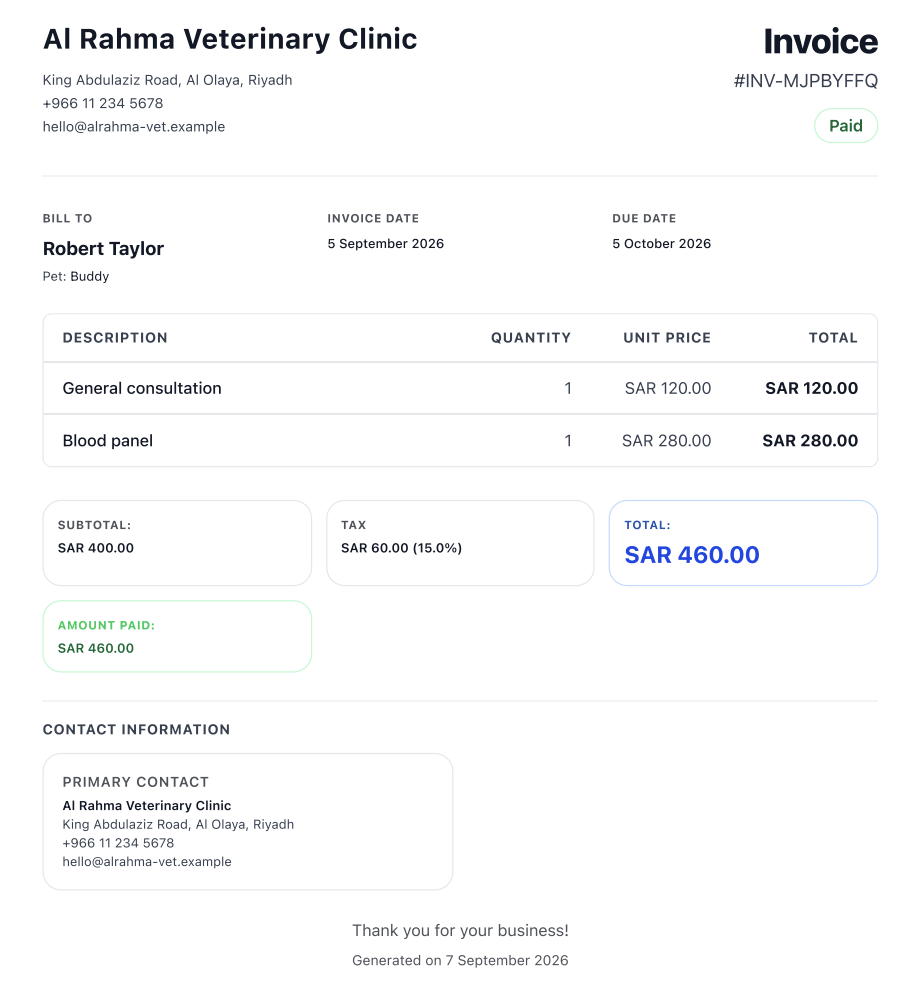The width and height of the screenshot is (920, 1004).
Task: Select clinic name in the primary contact card
Action: [x=147, y=806]
